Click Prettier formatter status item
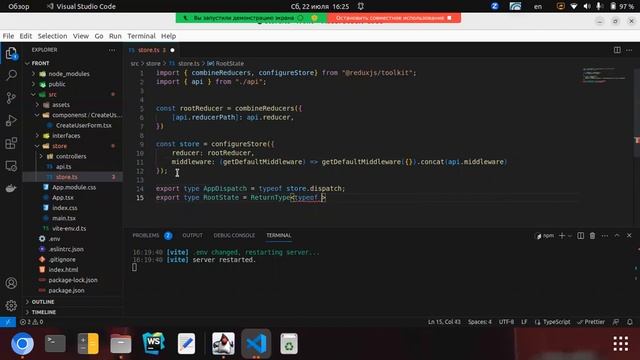Image resolution: width=640 pixels, height=360 pixels. 591,322
